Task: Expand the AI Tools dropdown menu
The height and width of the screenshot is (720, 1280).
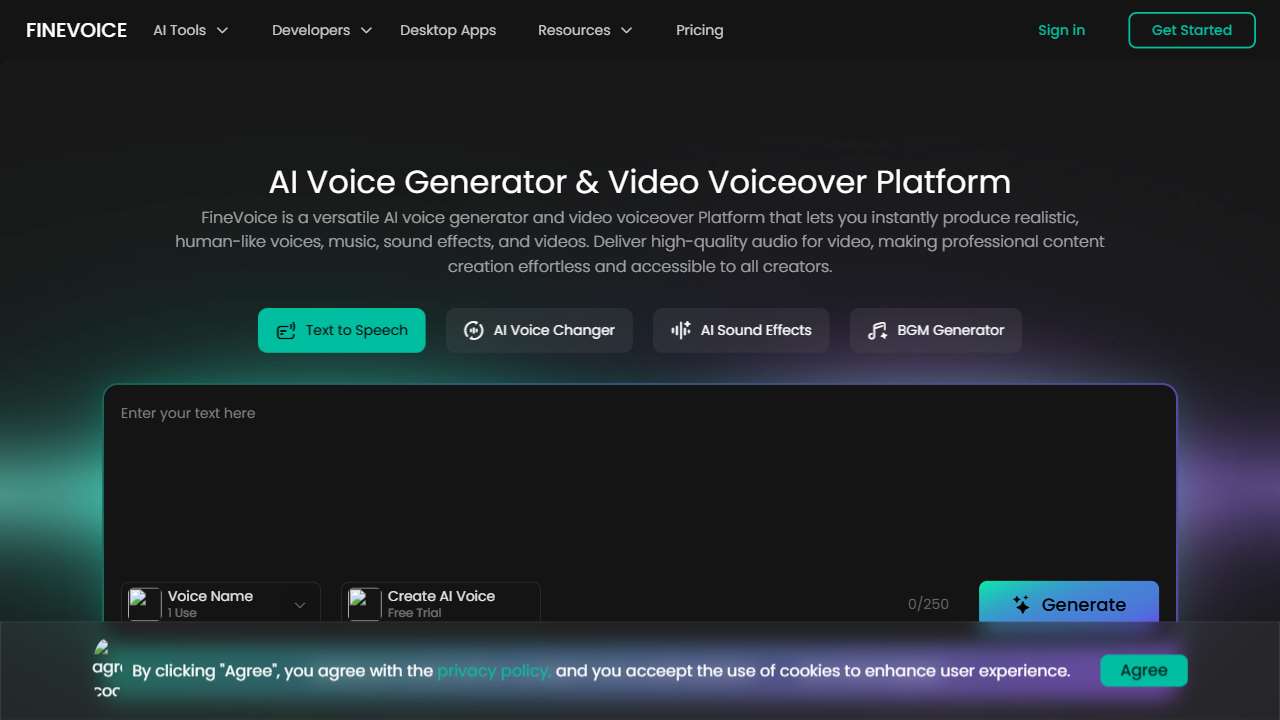Action: (191, 30)
